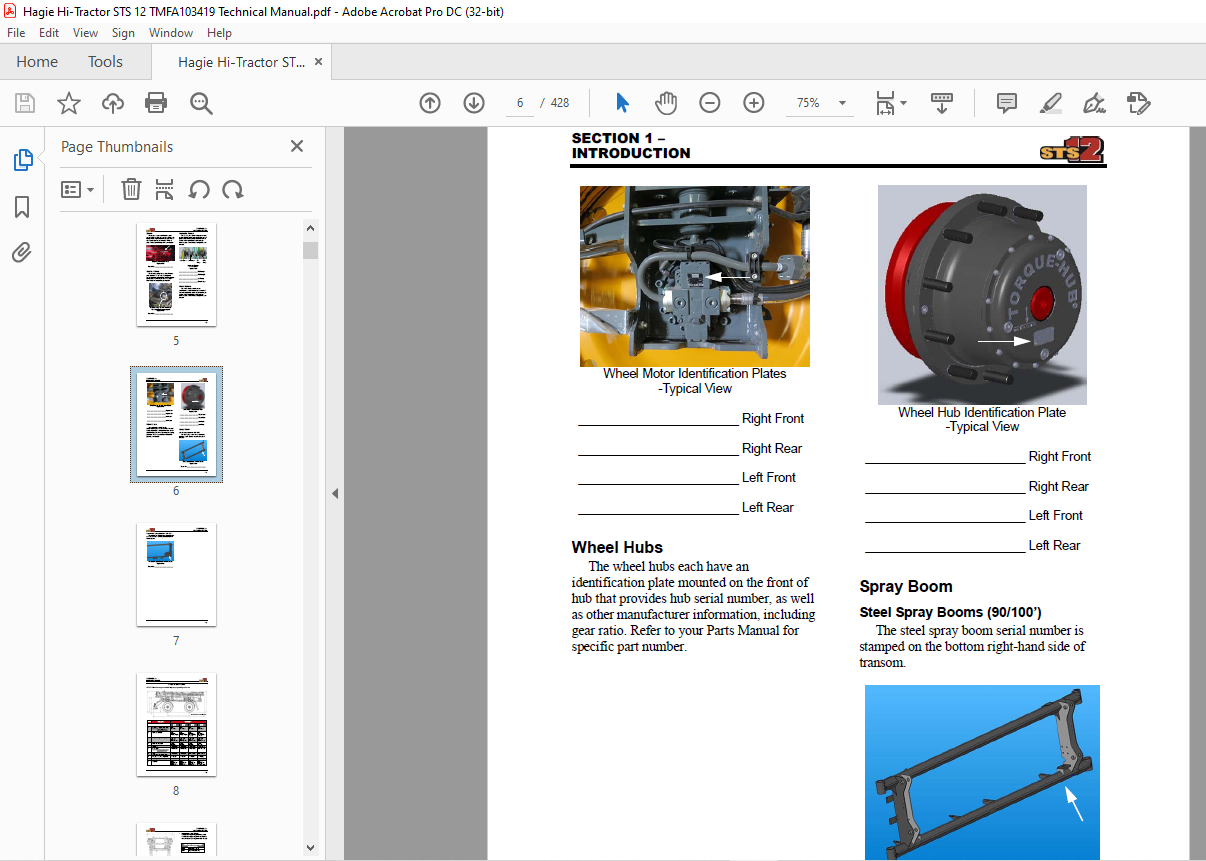Switch to the Home tab
This screenshot has height=861, width=1206.
(37, 62)
